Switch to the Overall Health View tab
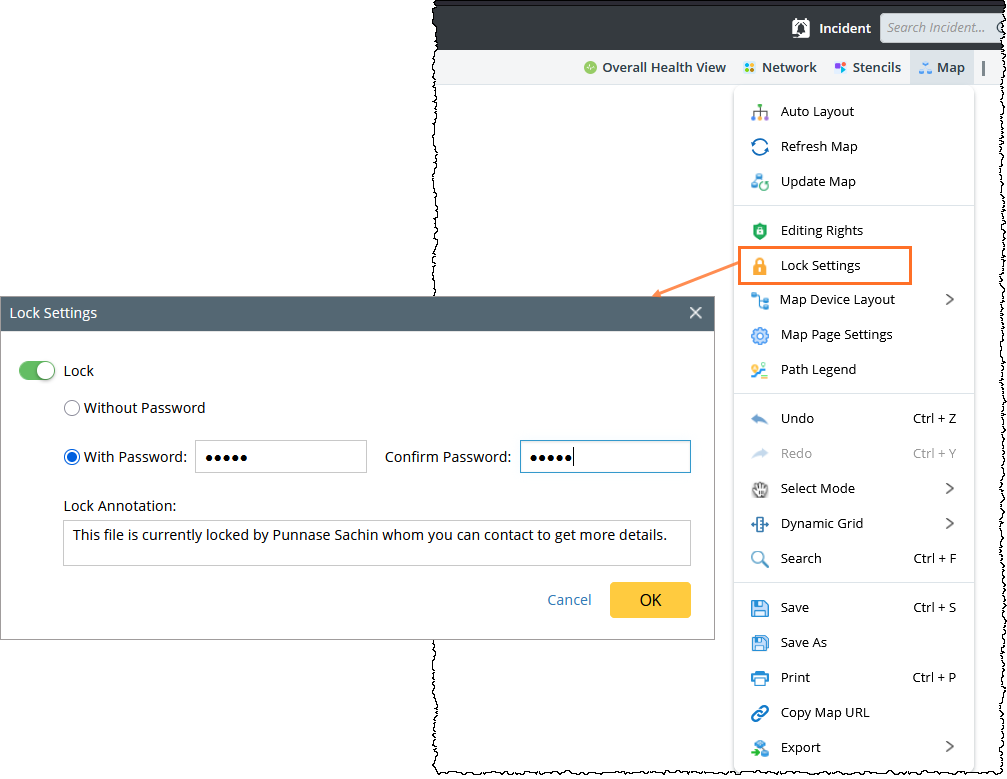The width and height of the screenshot is (1007, 779). 655,68
